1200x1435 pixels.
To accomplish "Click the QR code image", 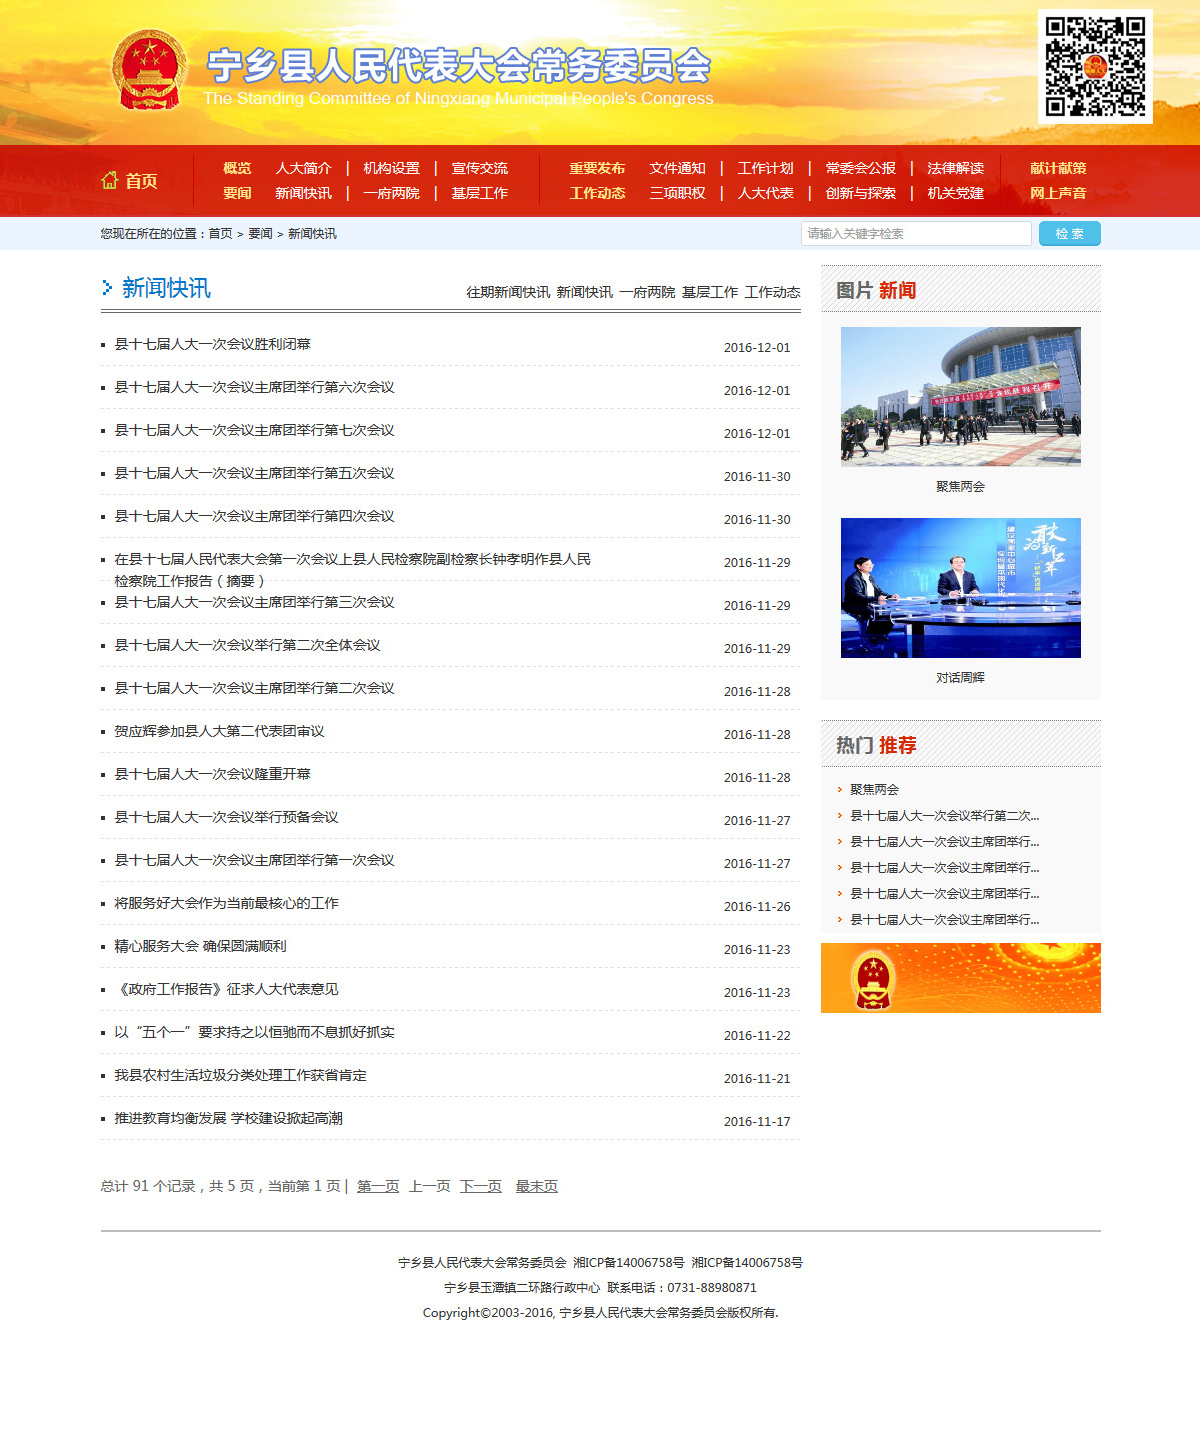I will pos(1095,67).
